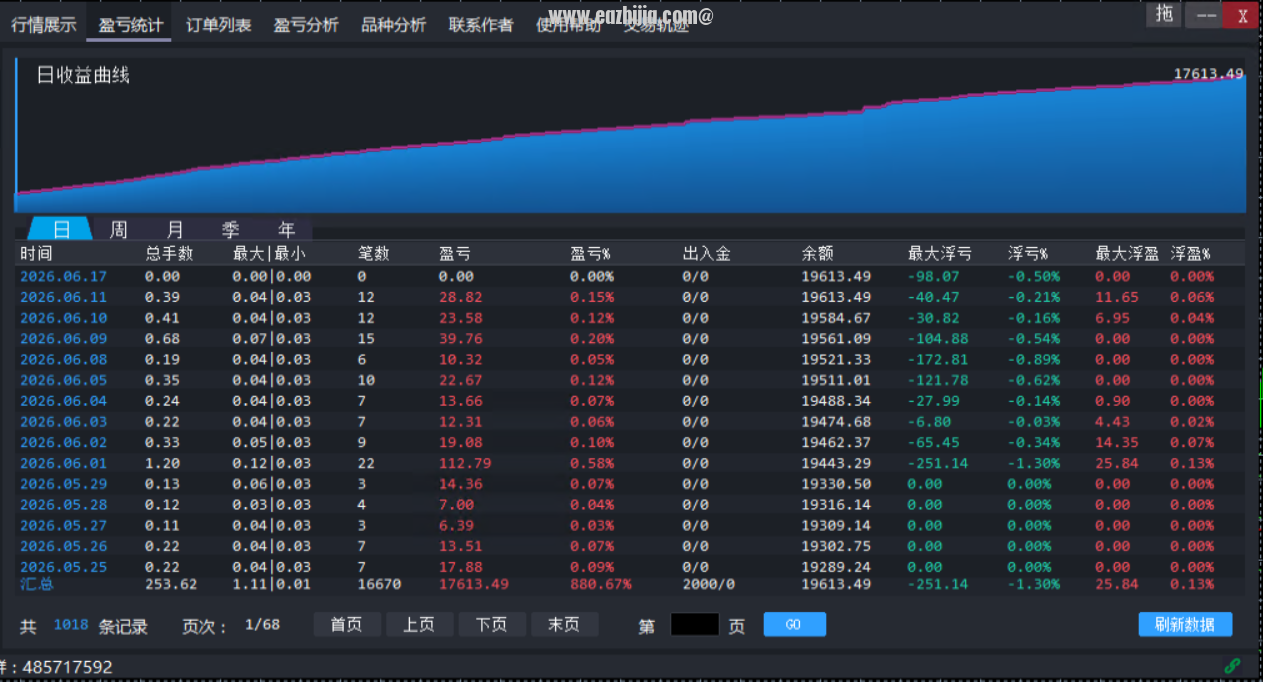Click the 总手数 column header
Image resolution: width=1263 pixels, height=682 pixels.
pos(169,254)
